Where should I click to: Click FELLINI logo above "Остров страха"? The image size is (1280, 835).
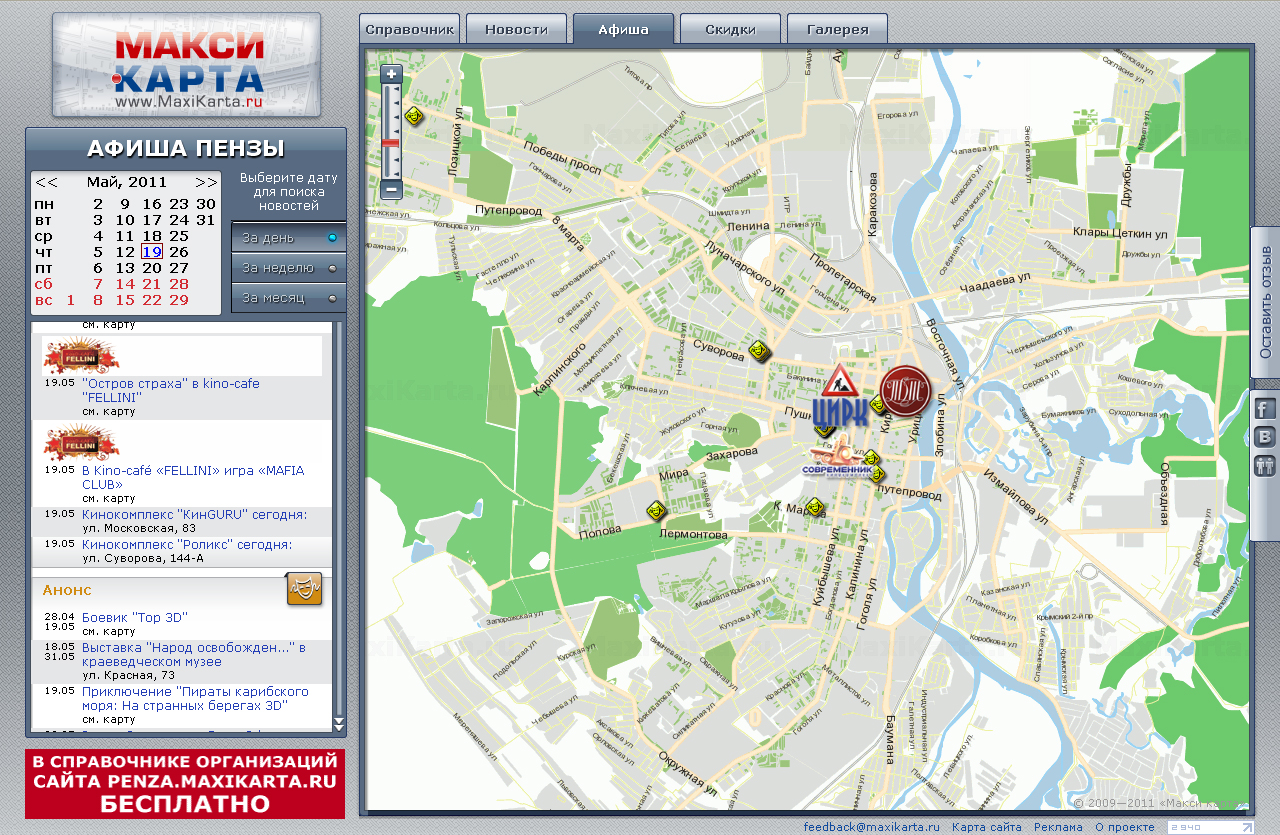point(82,356)
